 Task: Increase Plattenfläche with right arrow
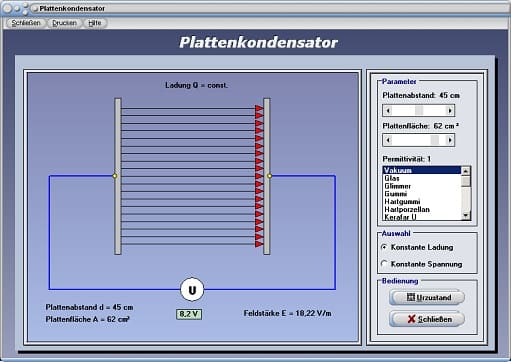[450, 140]
